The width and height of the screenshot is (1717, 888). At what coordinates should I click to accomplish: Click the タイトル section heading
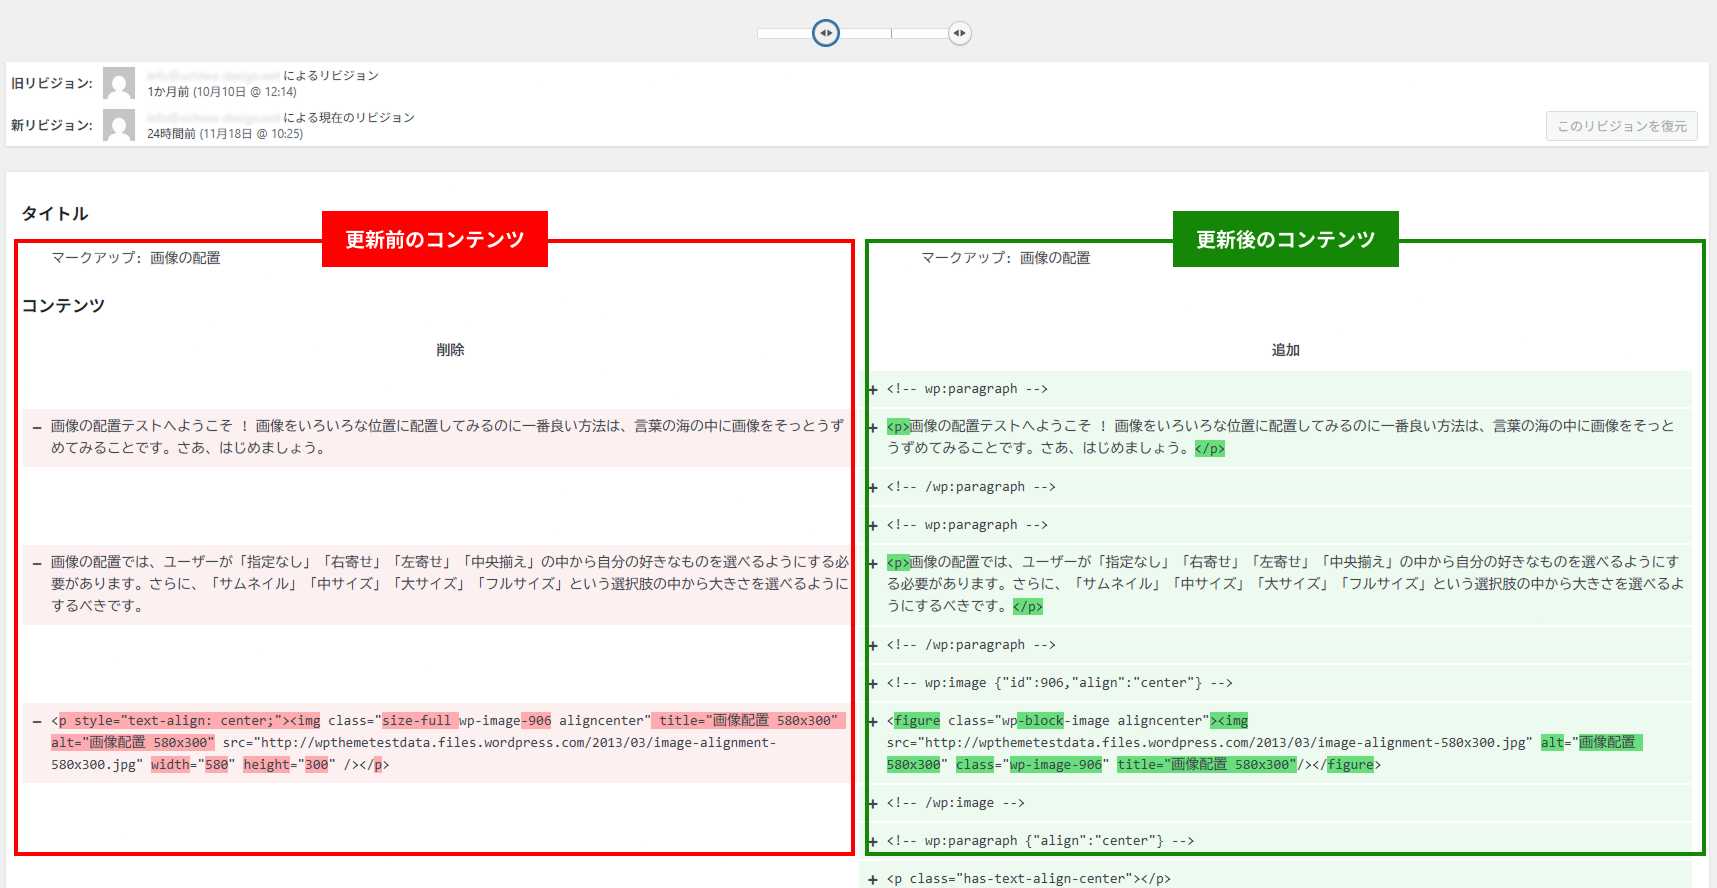[x=55, y=214]
